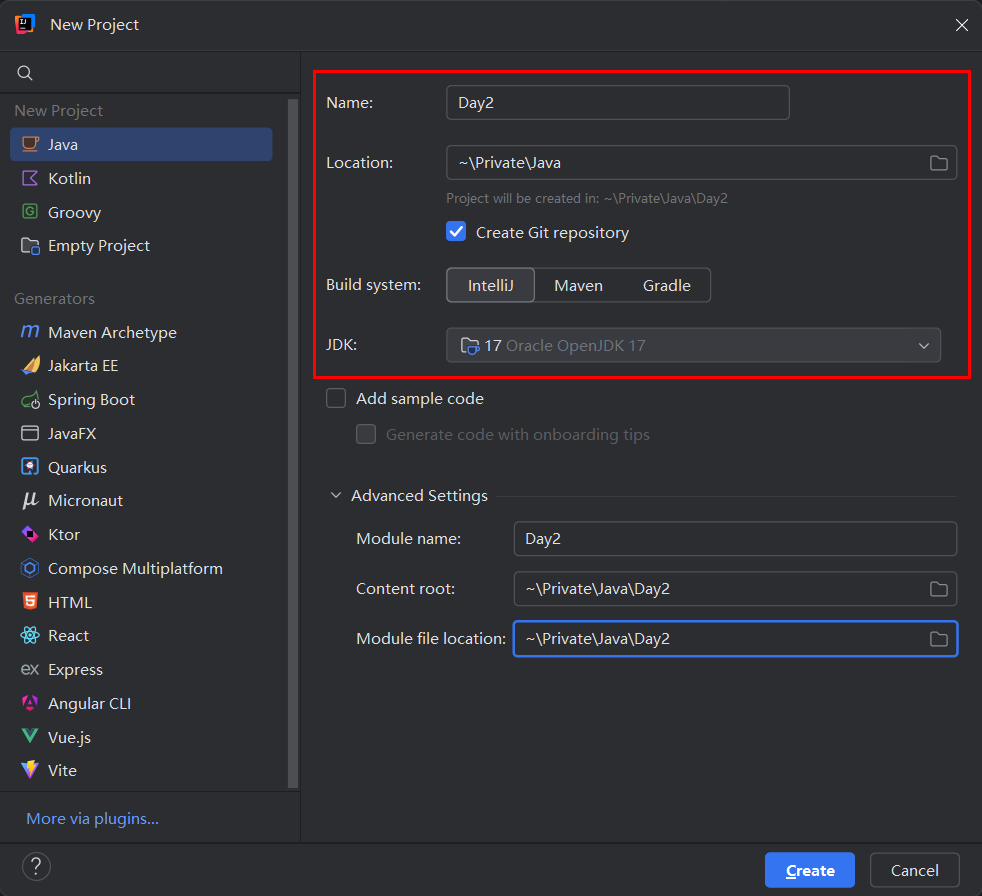982x896 pixels.
Task: Click the Maven Archetype icon
Action: 30,331
